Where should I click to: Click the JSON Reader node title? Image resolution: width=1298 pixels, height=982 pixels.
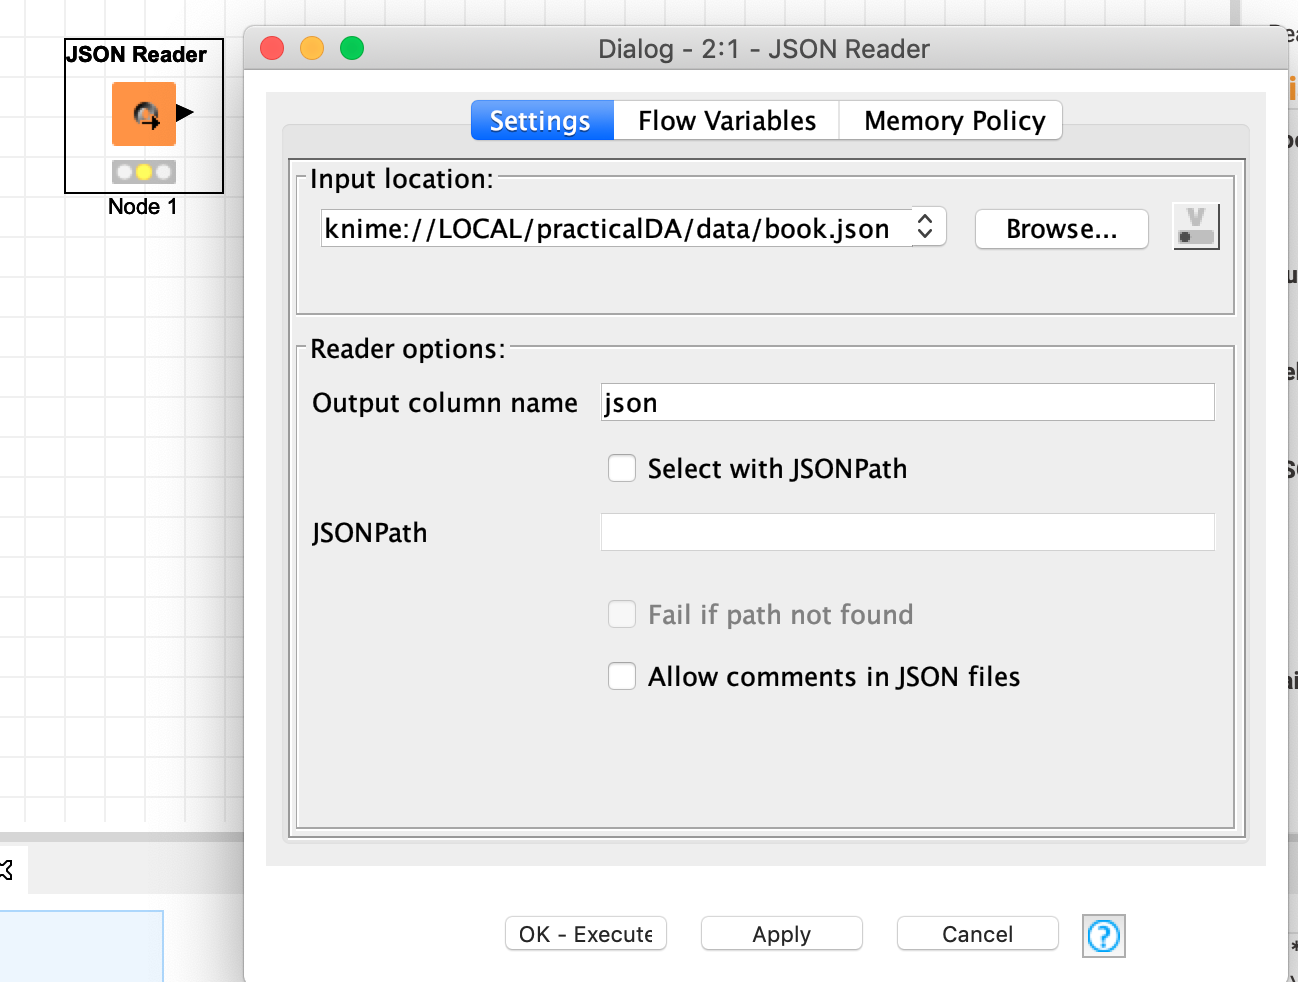pos(137,54)
